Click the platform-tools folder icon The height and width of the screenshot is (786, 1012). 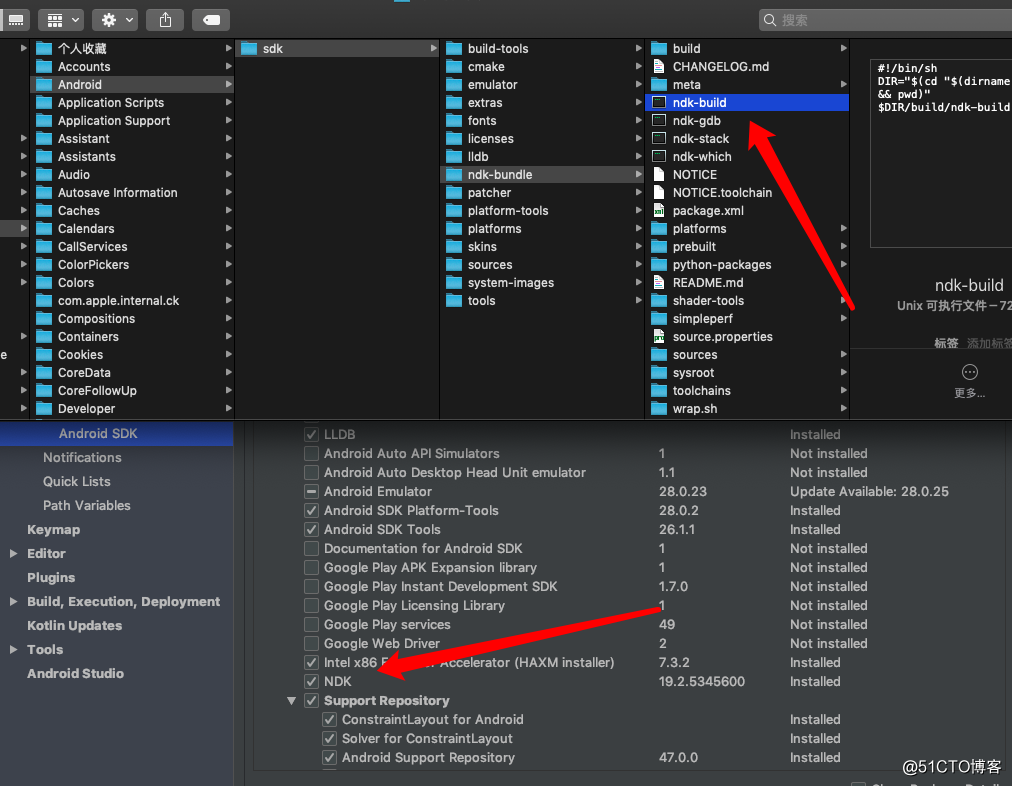click(x=454, y=210)
